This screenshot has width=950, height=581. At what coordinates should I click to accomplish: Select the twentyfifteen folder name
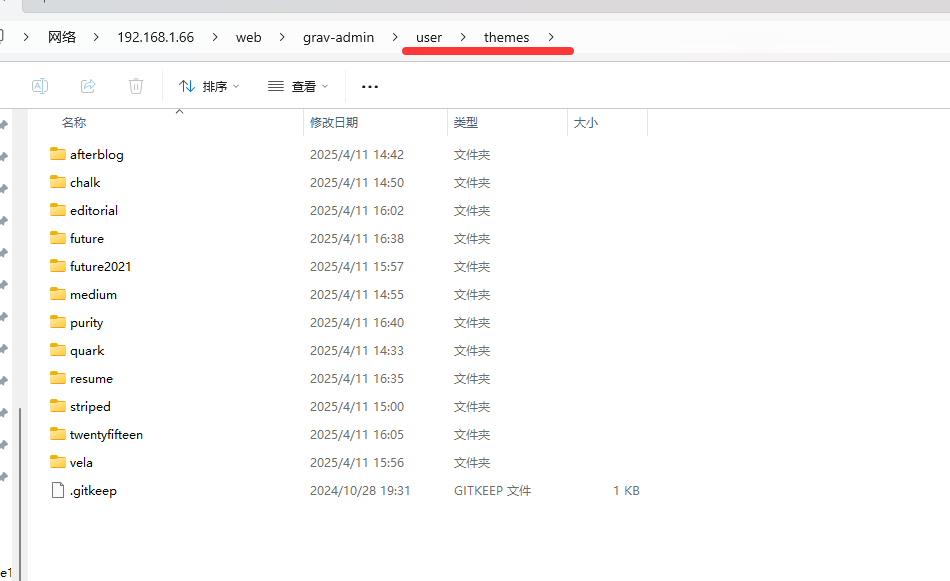(x=106, y=434)
